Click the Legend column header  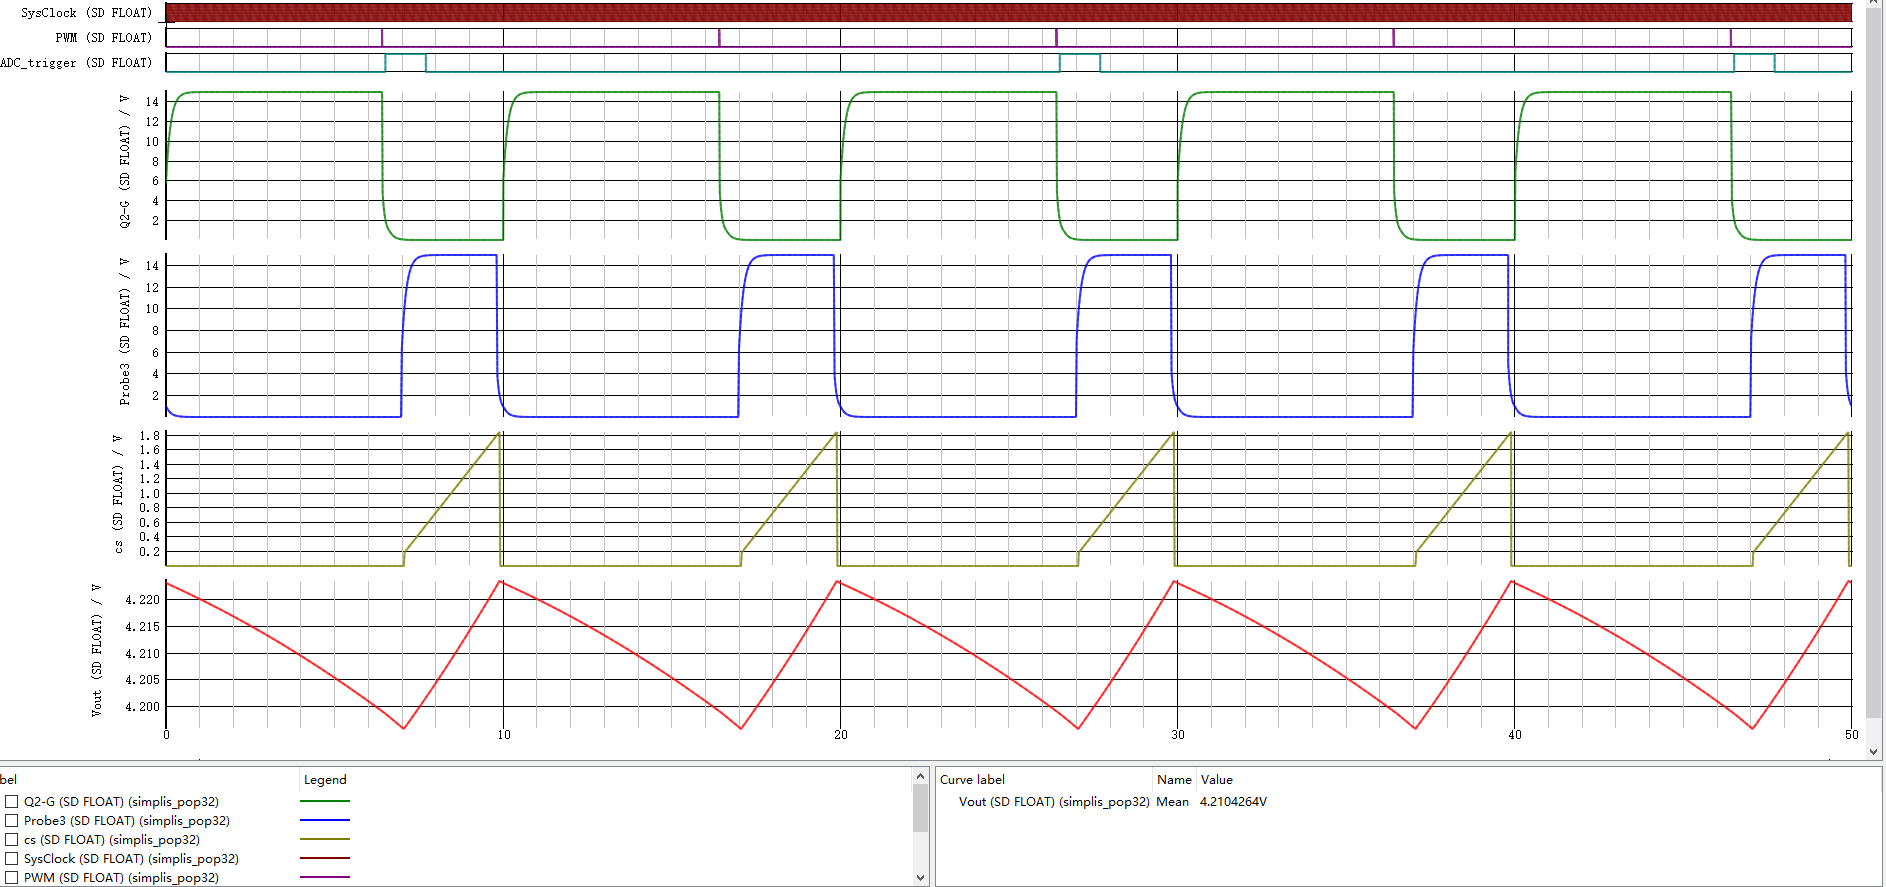[325, 780]
